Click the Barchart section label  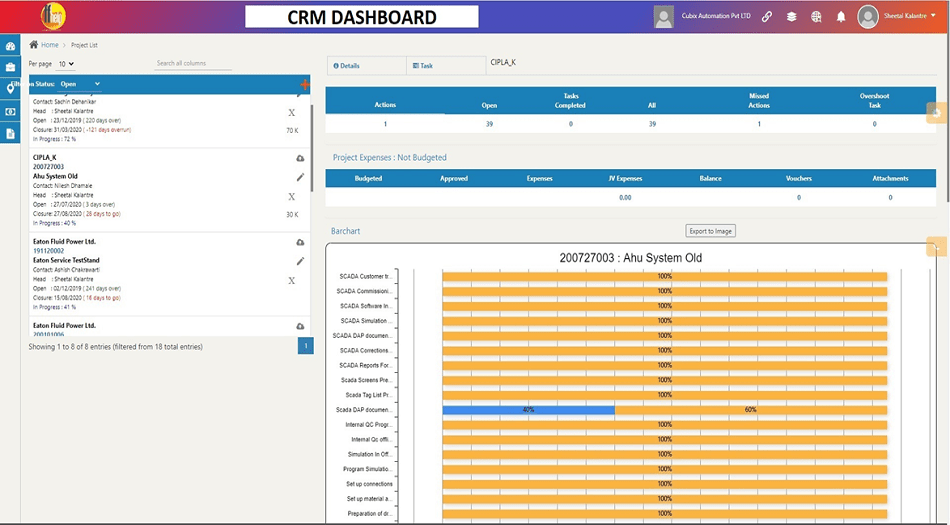click(345, 231)
